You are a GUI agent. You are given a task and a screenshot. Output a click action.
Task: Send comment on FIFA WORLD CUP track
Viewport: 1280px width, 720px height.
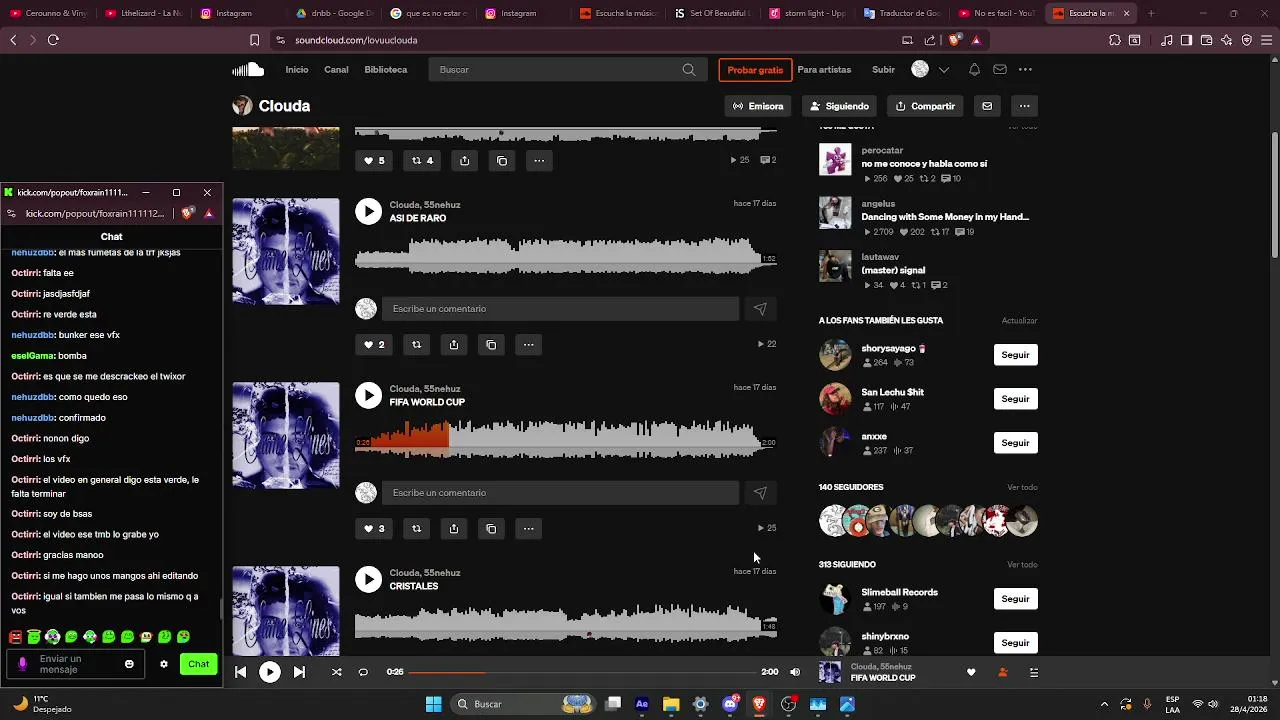coord(760,493)
